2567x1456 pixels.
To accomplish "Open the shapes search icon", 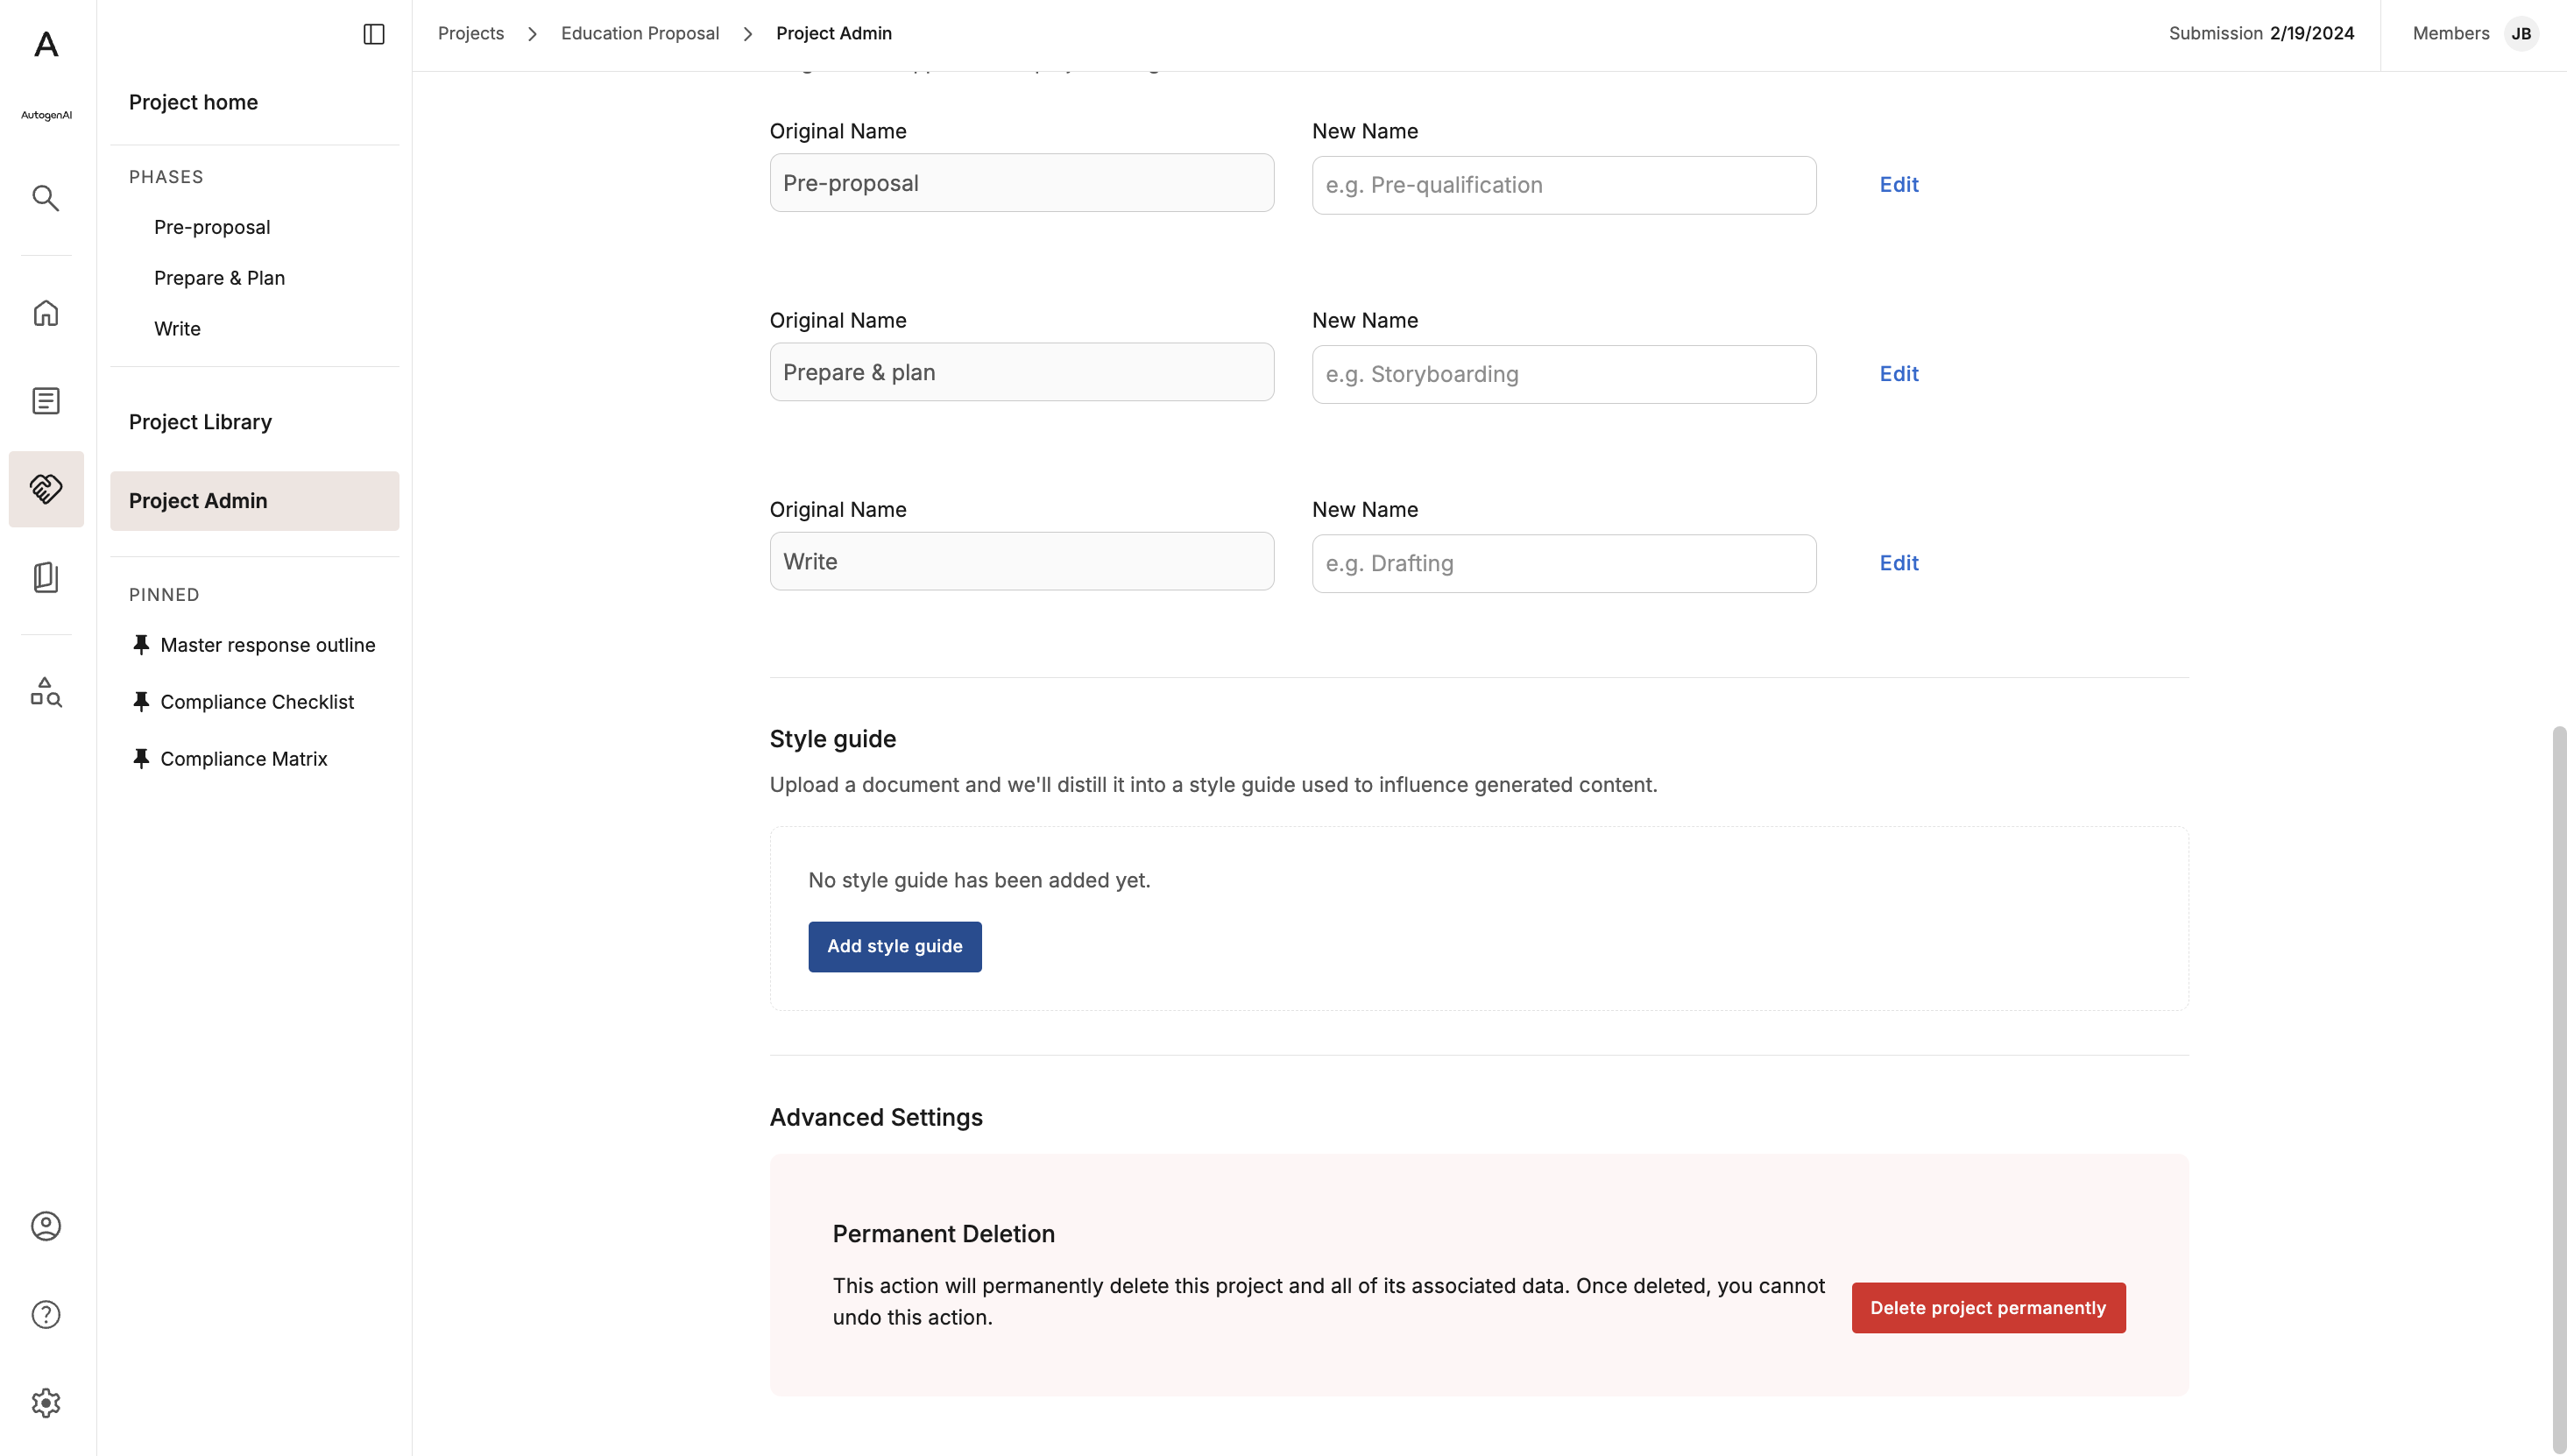I will [46, 692].
